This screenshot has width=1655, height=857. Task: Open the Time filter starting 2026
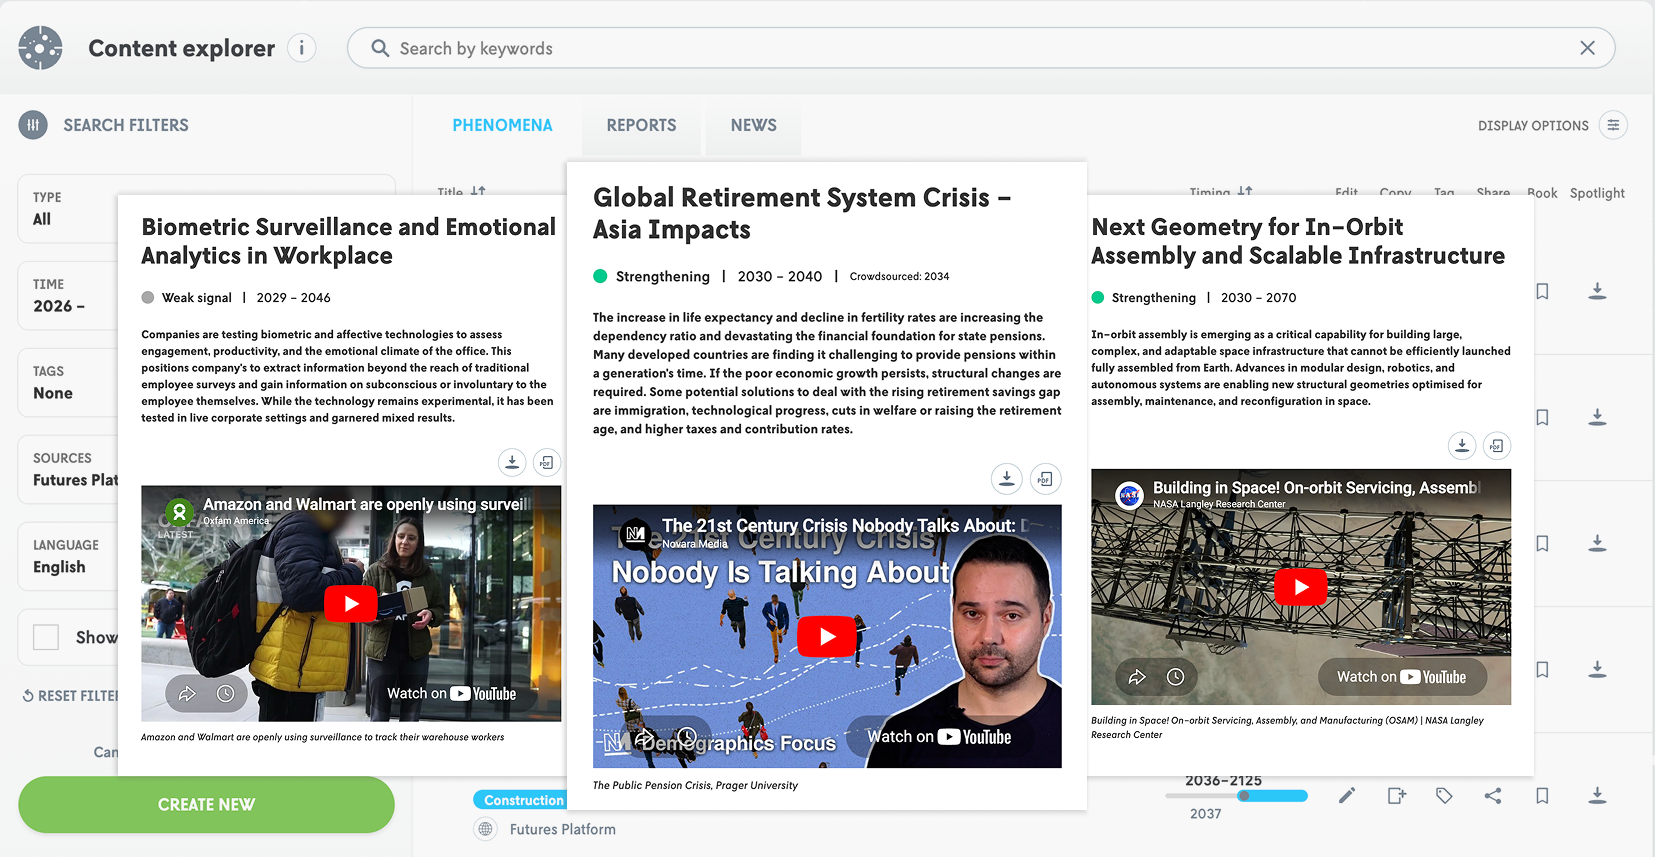[x=68, y=295]
